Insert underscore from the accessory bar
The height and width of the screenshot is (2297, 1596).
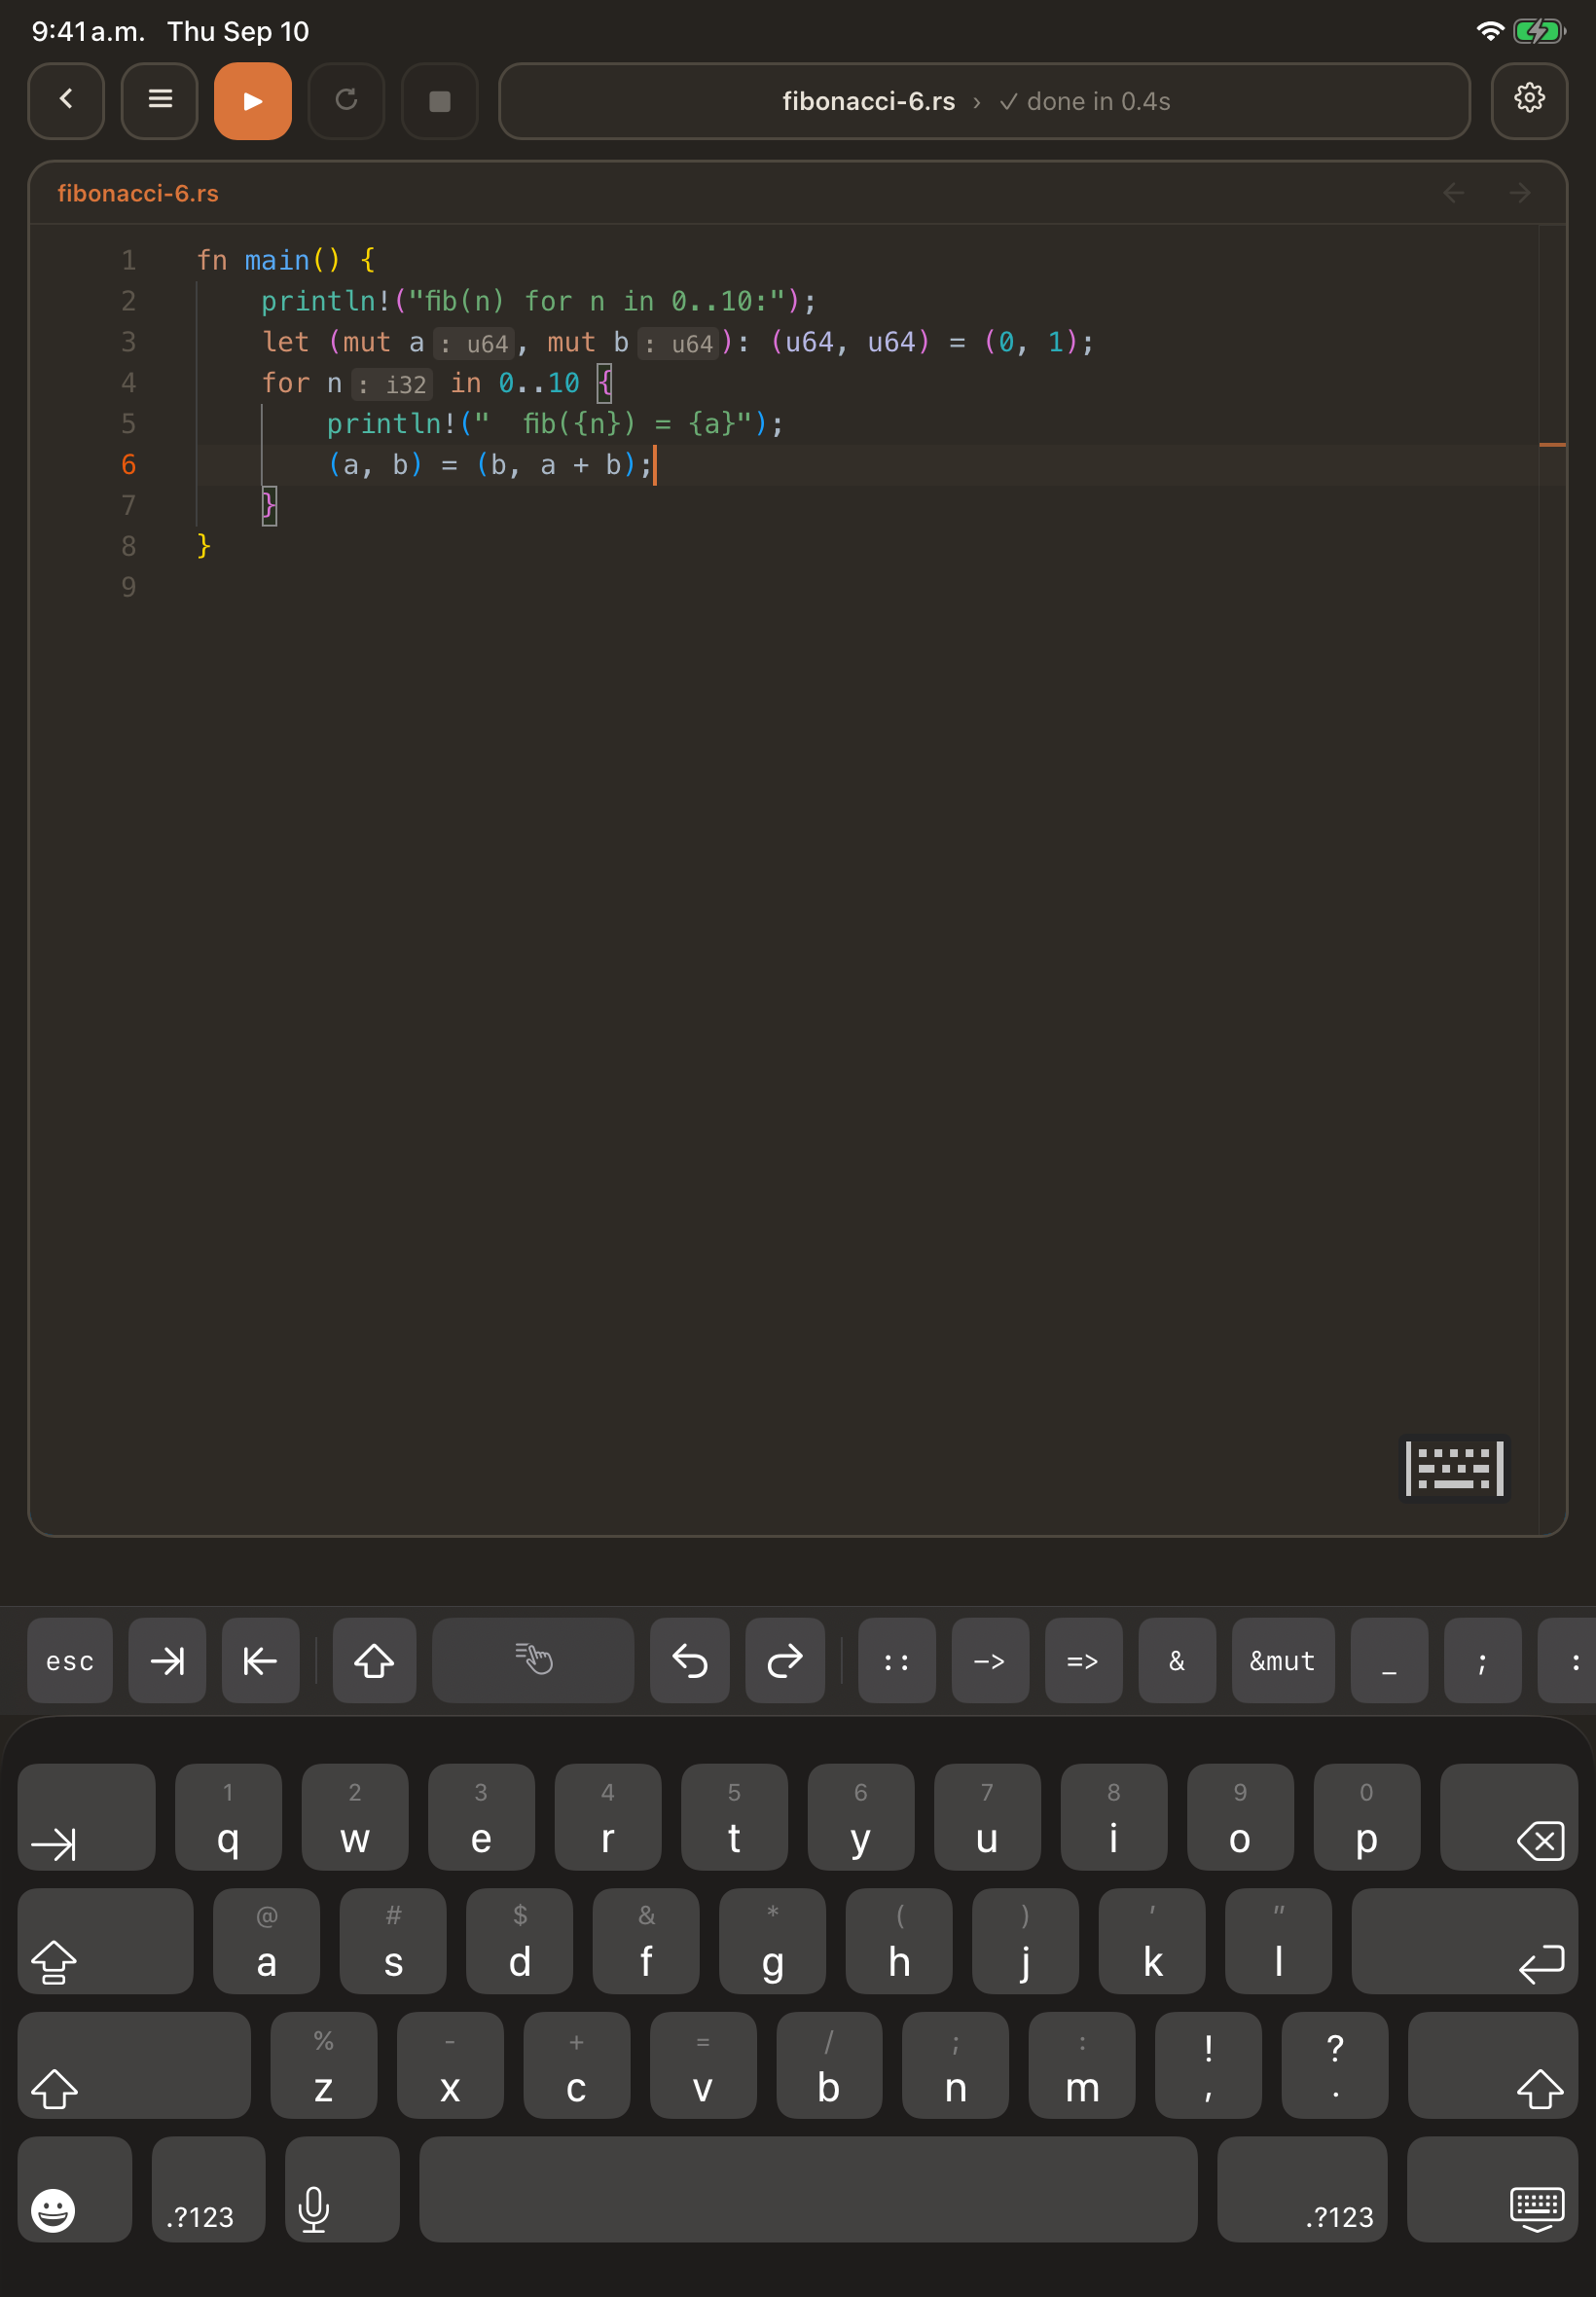coord(1389,1660)
